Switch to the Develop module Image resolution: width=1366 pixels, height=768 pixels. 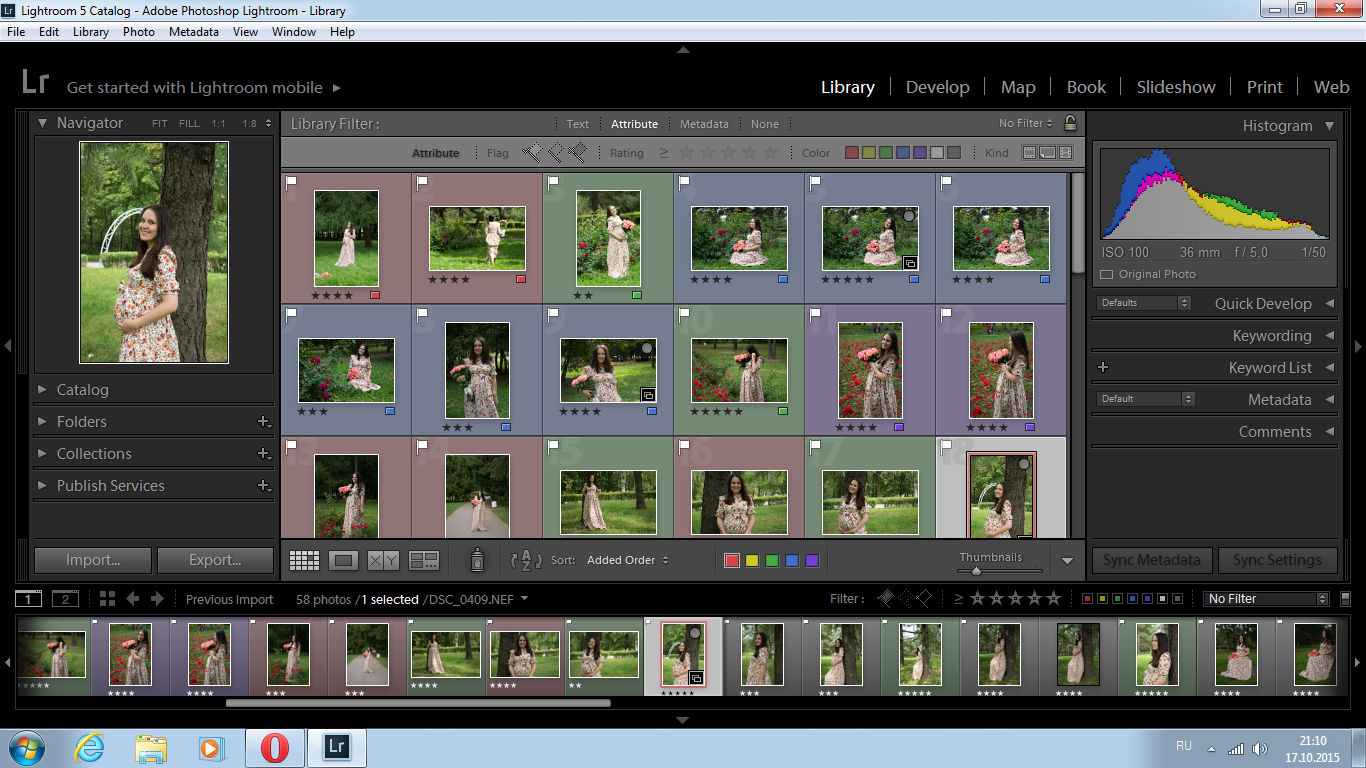pos(937,87)
